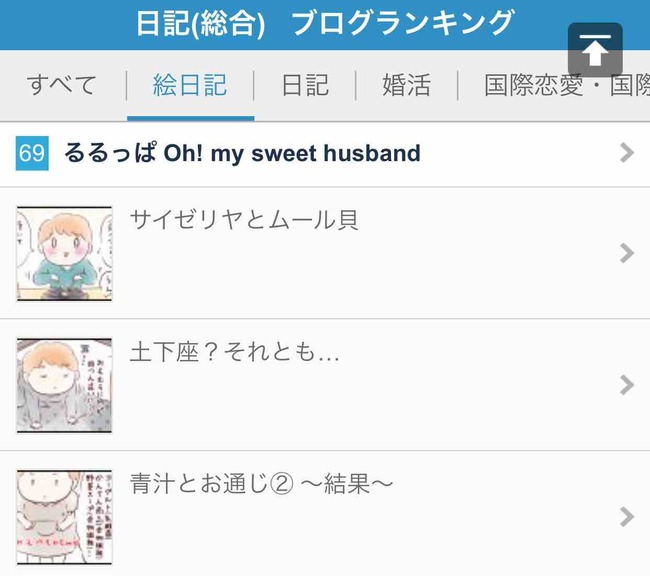Switch to the 婚活 tab

pyautogui.click(x=407, y=85)
